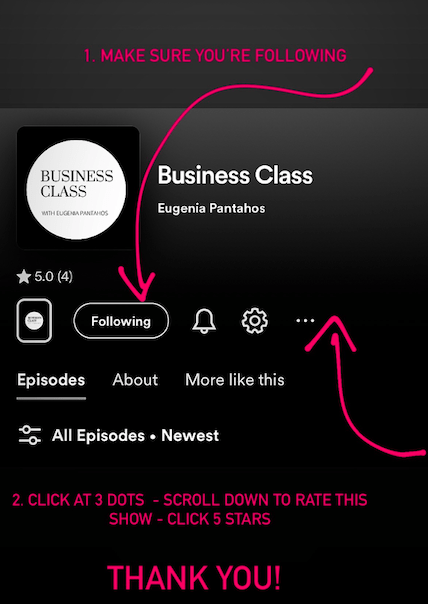Screen dimensions: 428x604
Task: Click the Business Class show title
Action: coord(235,175)
